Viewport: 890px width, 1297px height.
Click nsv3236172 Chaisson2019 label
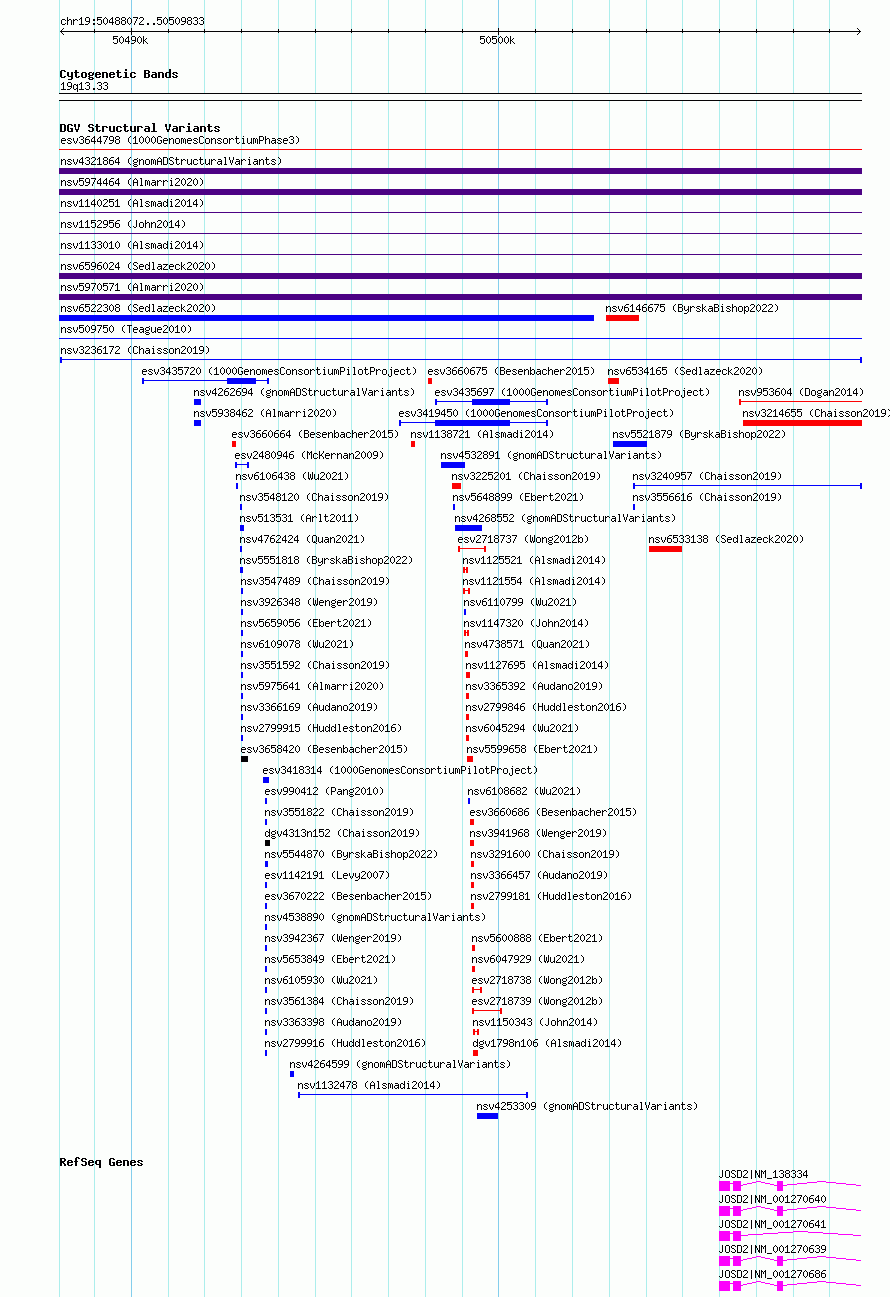pyautogui.click(x=135, y=350)
